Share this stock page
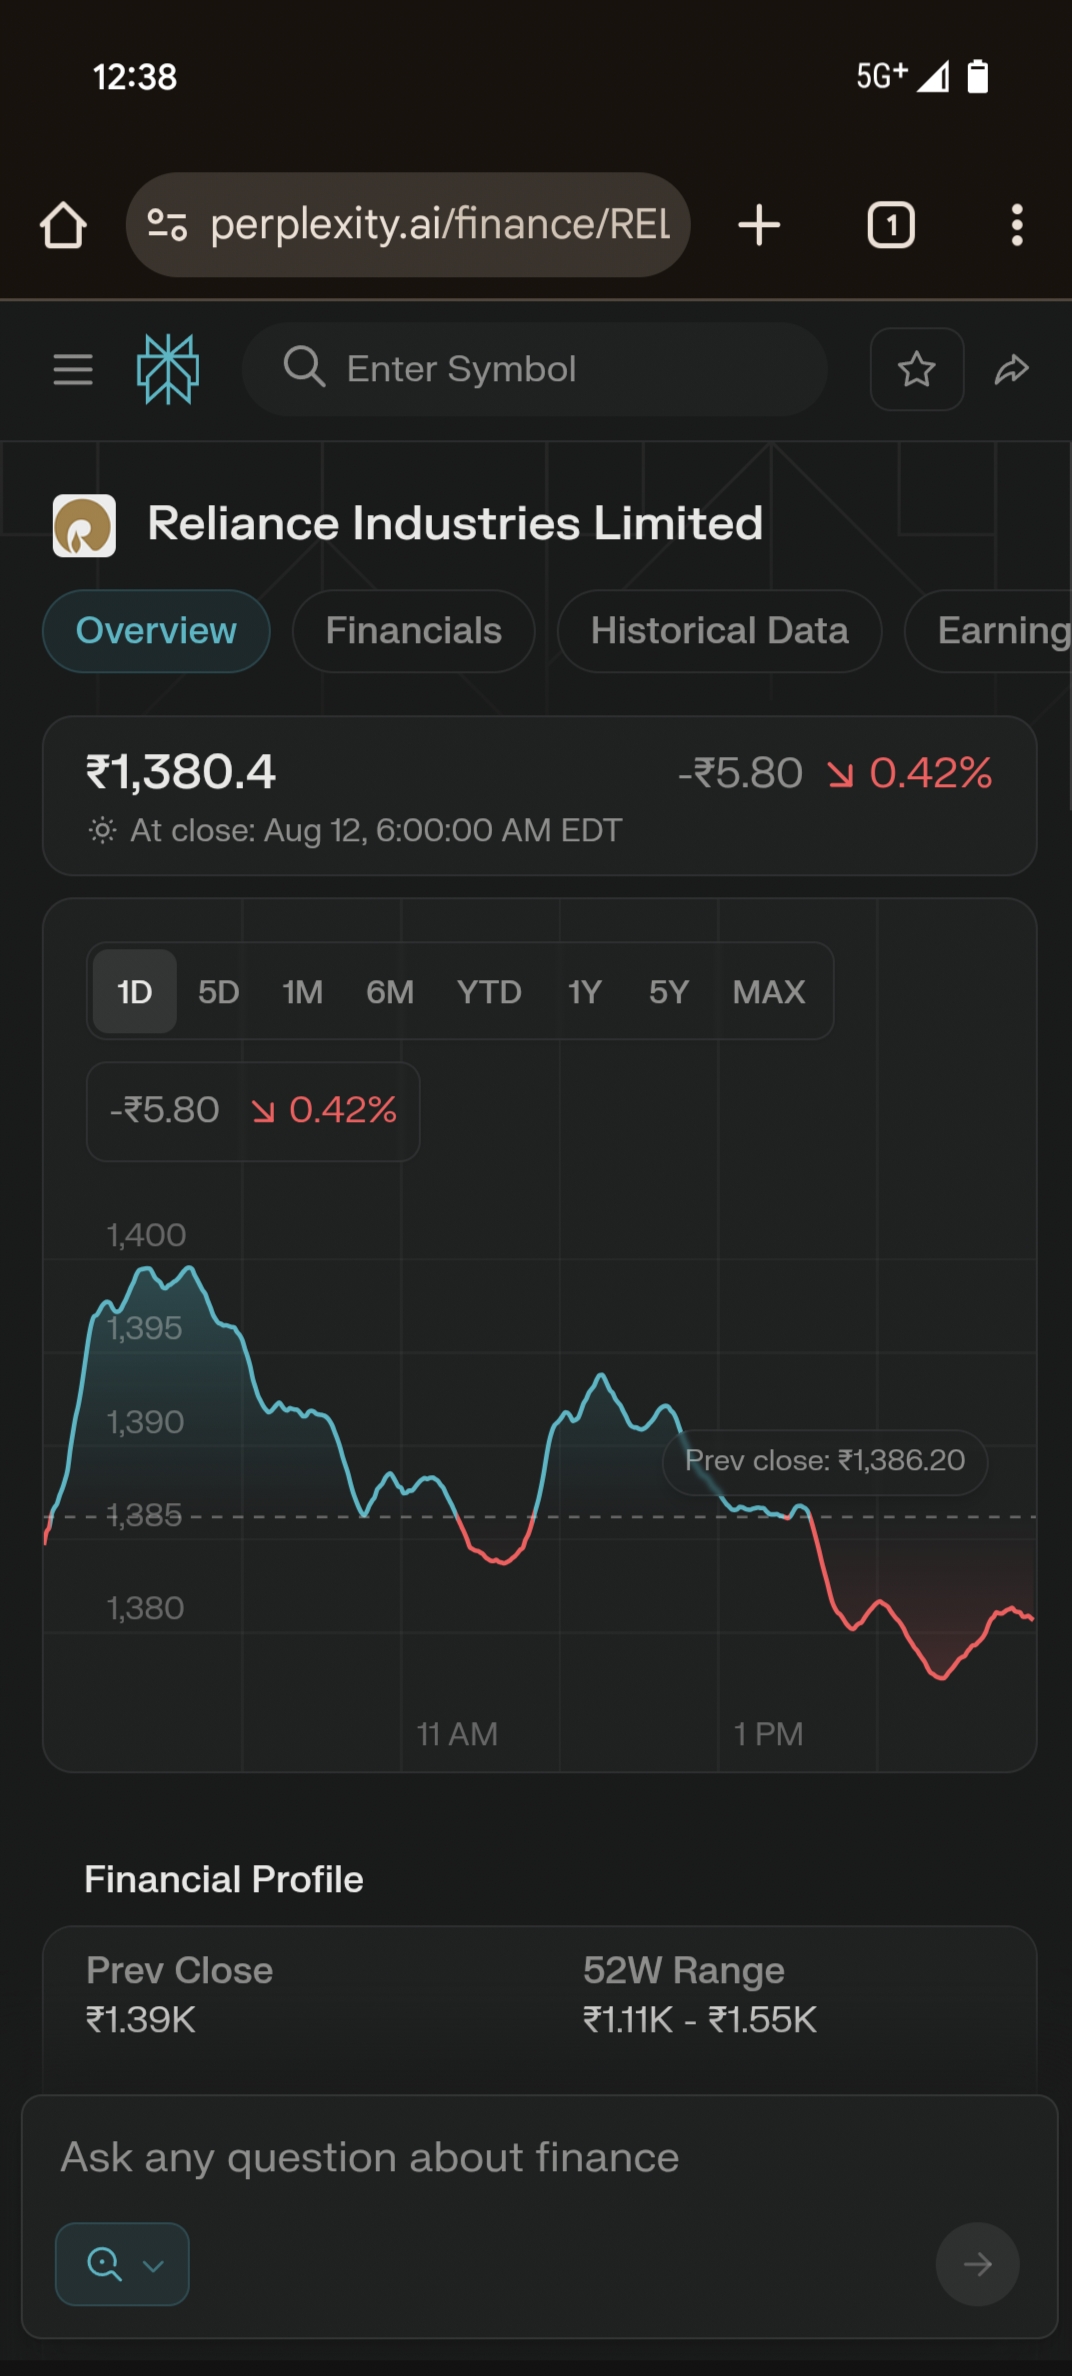Image resolution: width=1072 pixels, height=2376 pixels. pyautogui.click(x=1011, y=369)
